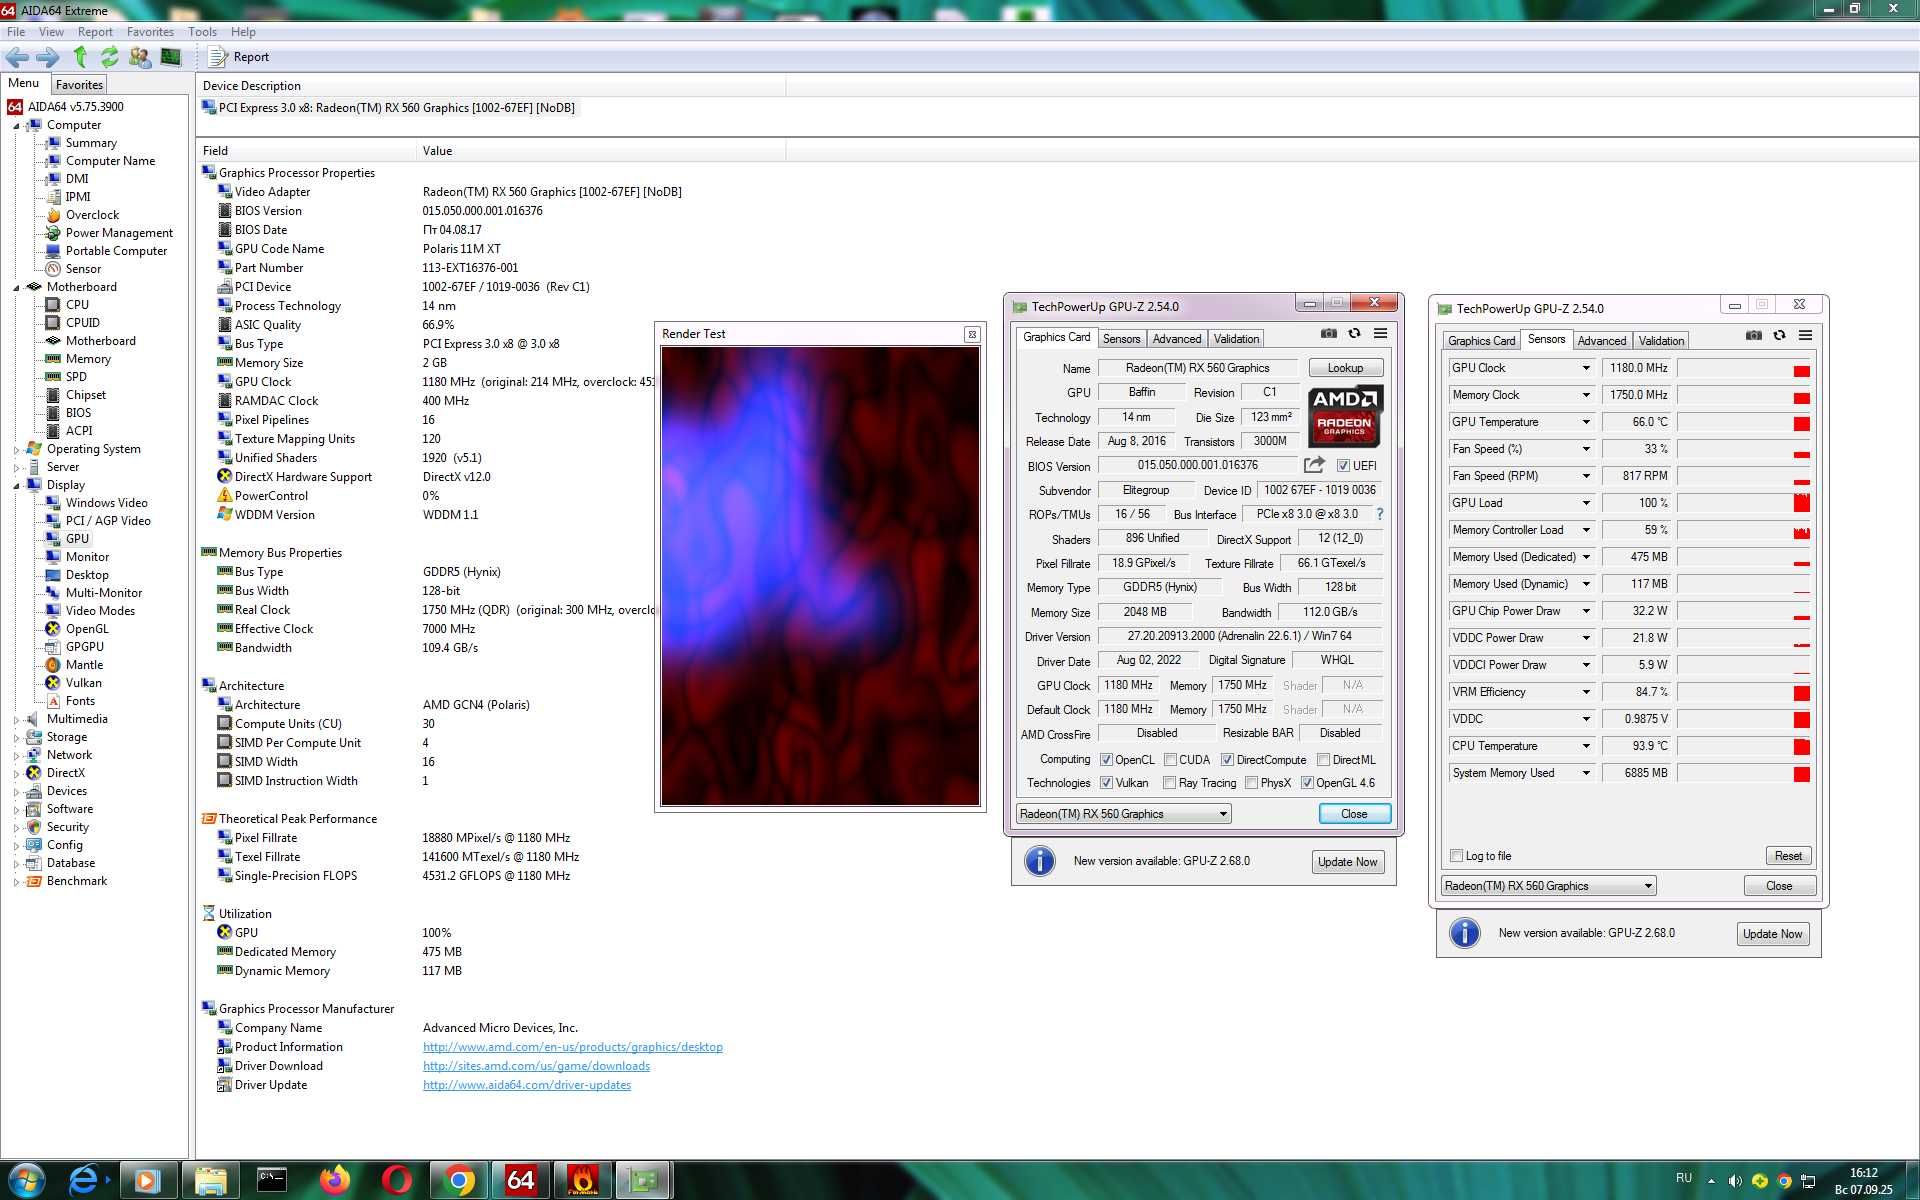Toggle the UEFI checkbox
1920x1200 pixels.
coord(1343,466)
